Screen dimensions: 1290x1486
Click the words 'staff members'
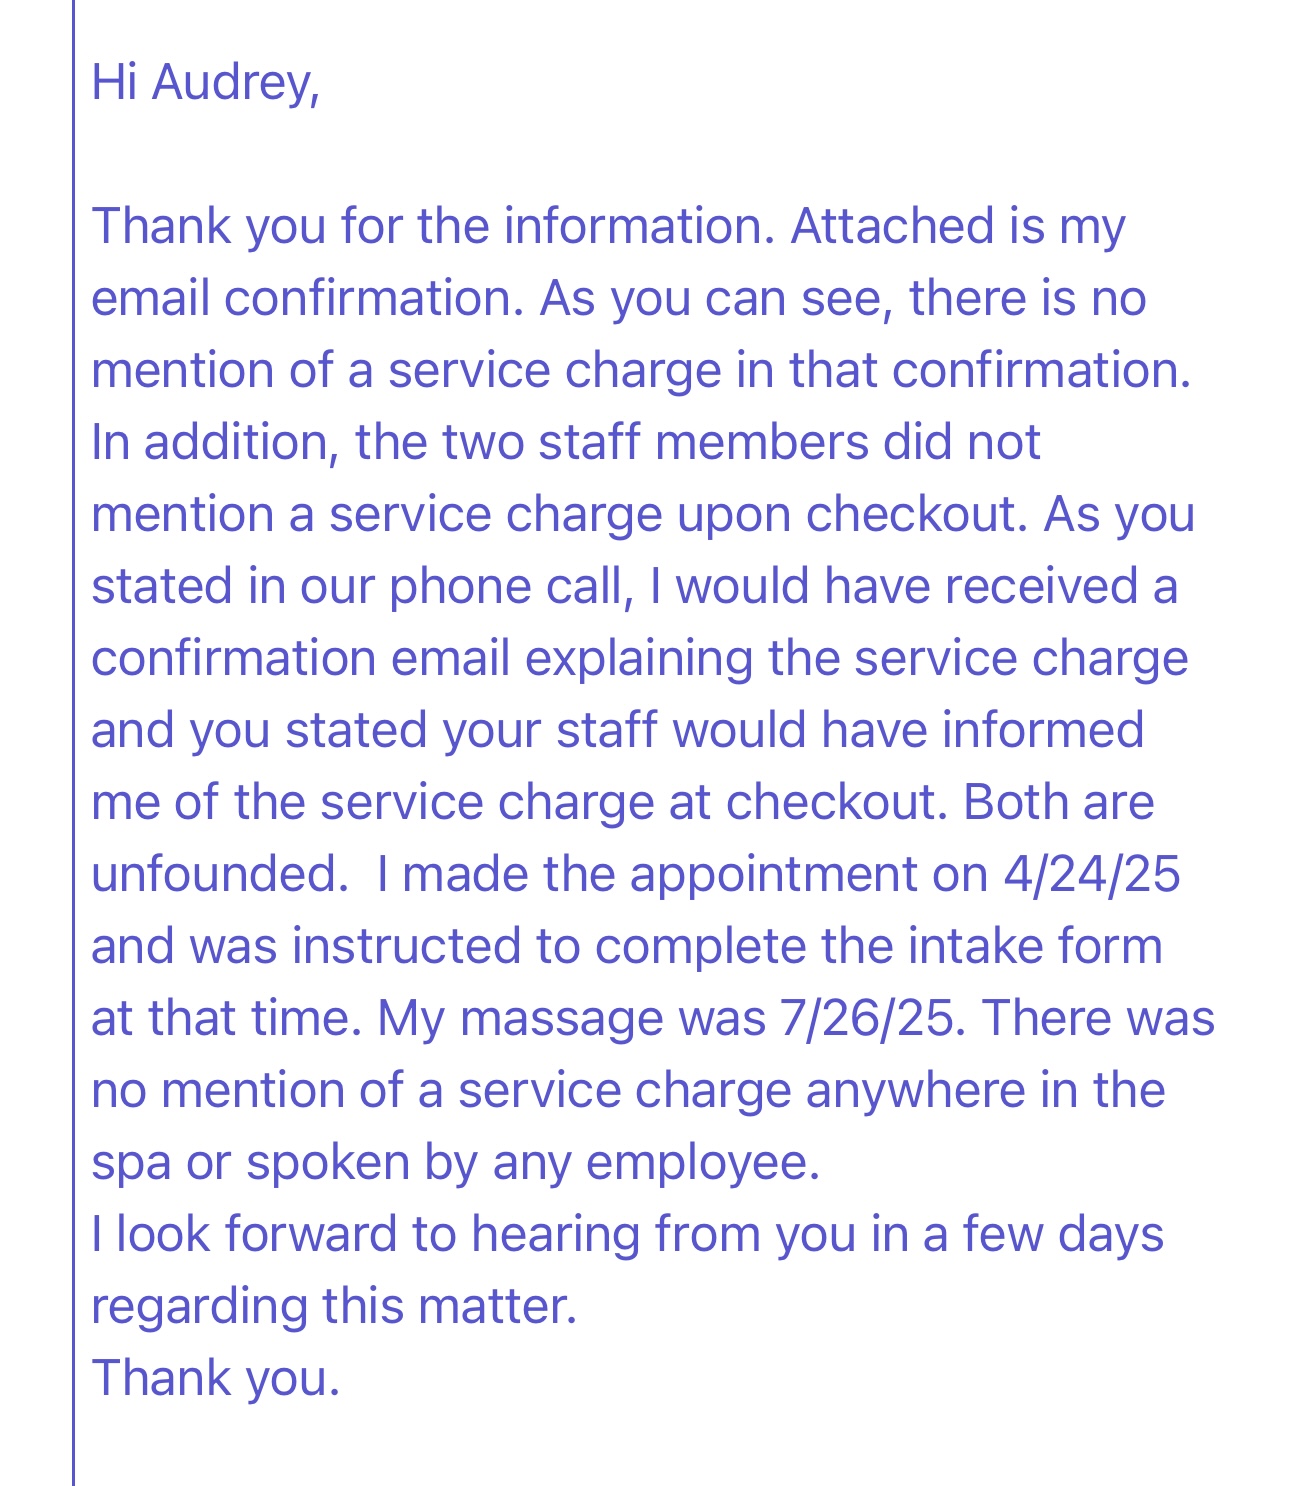pos(703,442)
